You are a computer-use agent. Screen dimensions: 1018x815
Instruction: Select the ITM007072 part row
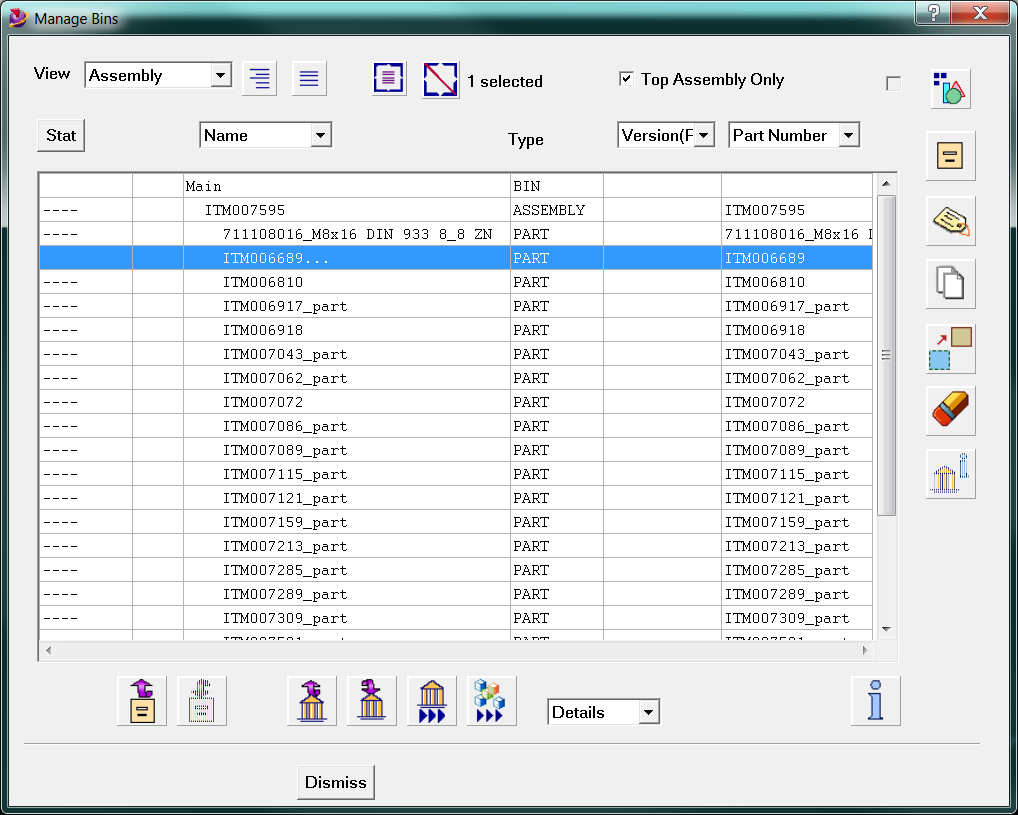[x=456, y=403]
